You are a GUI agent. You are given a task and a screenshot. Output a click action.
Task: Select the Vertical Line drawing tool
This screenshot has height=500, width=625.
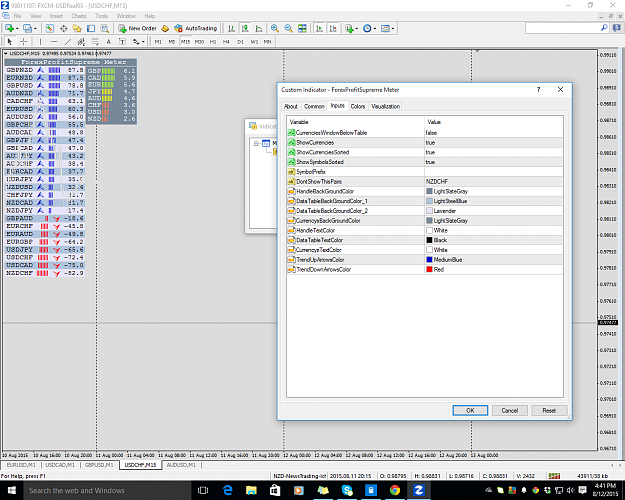click(40, 41)
